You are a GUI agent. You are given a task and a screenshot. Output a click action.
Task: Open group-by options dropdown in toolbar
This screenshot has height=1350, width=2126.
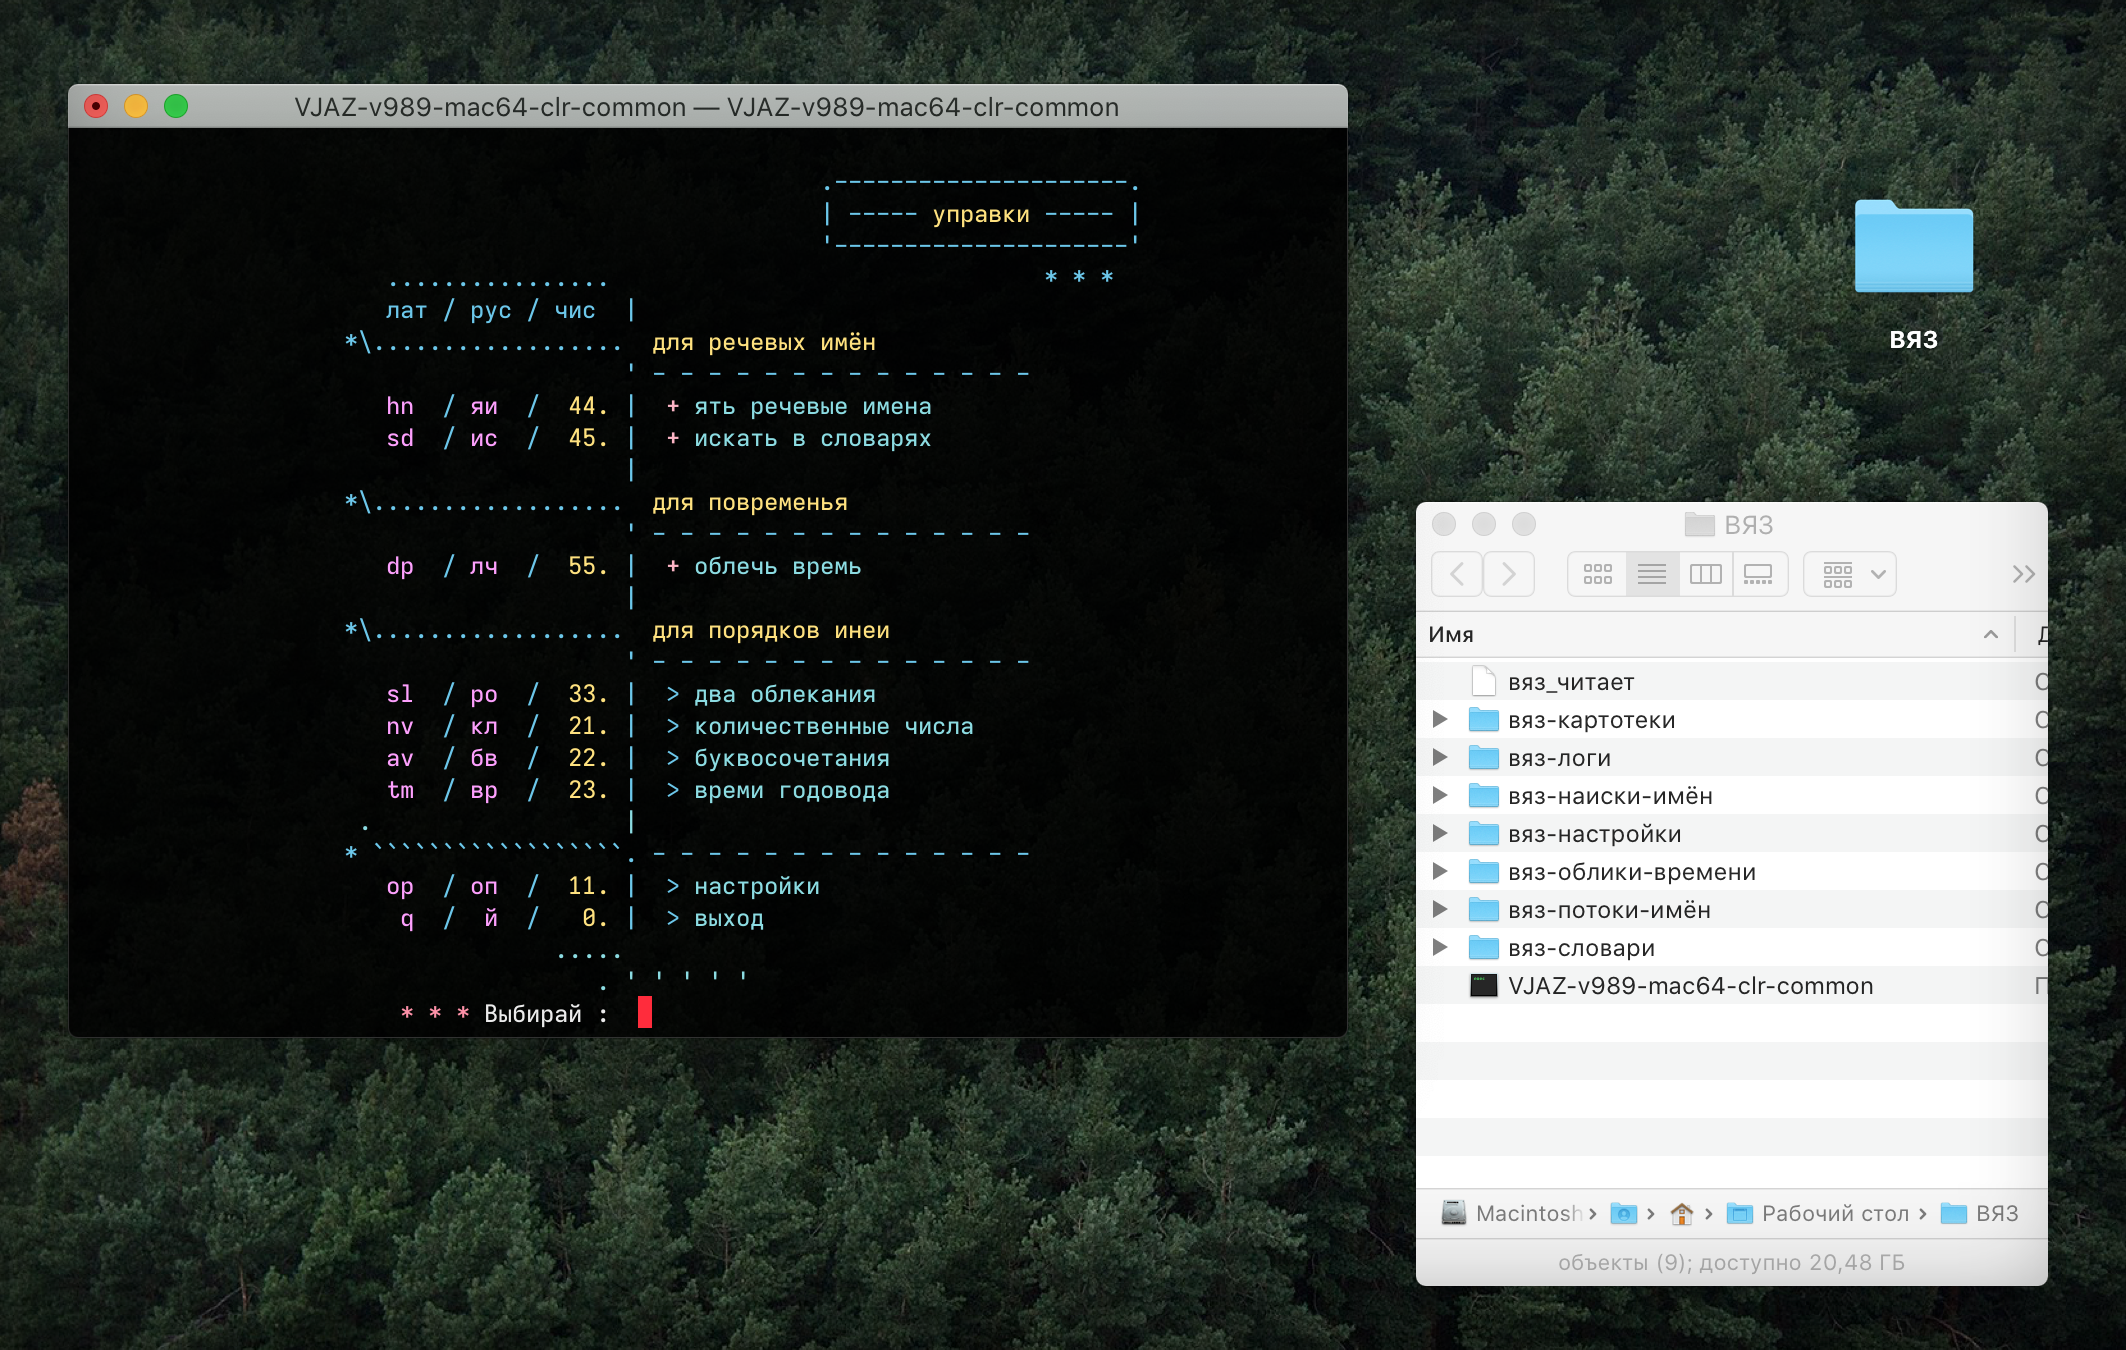pos(1850,574)
